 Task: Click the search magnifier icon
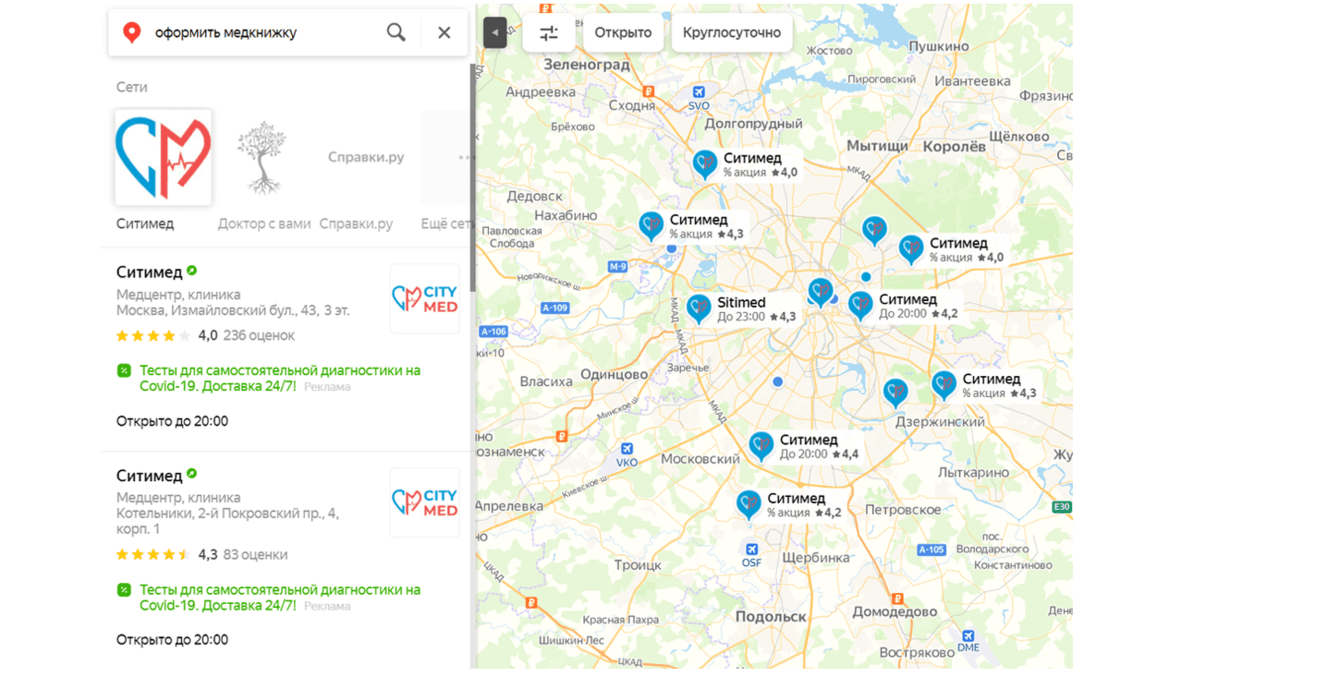point(396,32)
